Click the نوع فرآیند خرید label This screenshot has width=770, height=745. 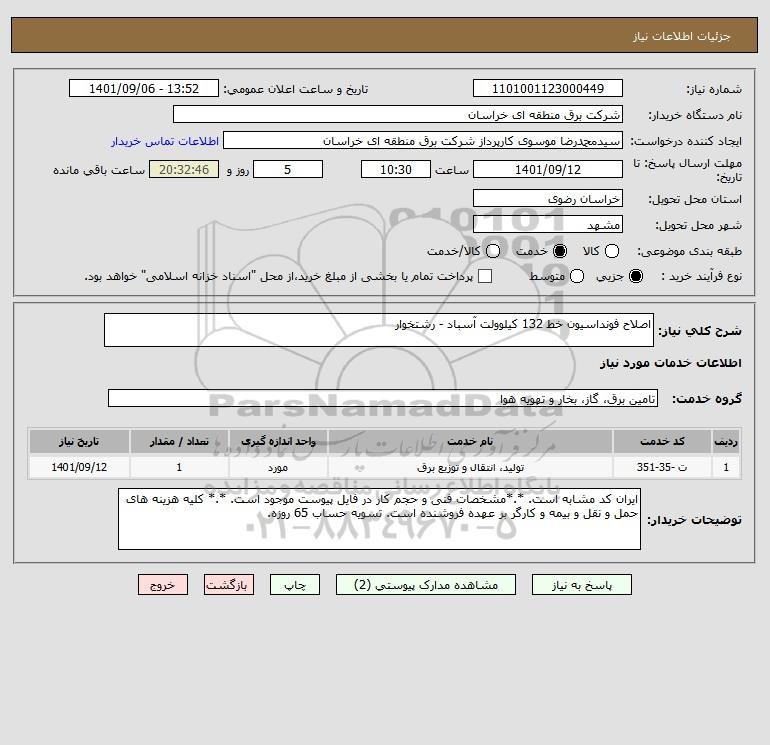(x=701, y=276)
